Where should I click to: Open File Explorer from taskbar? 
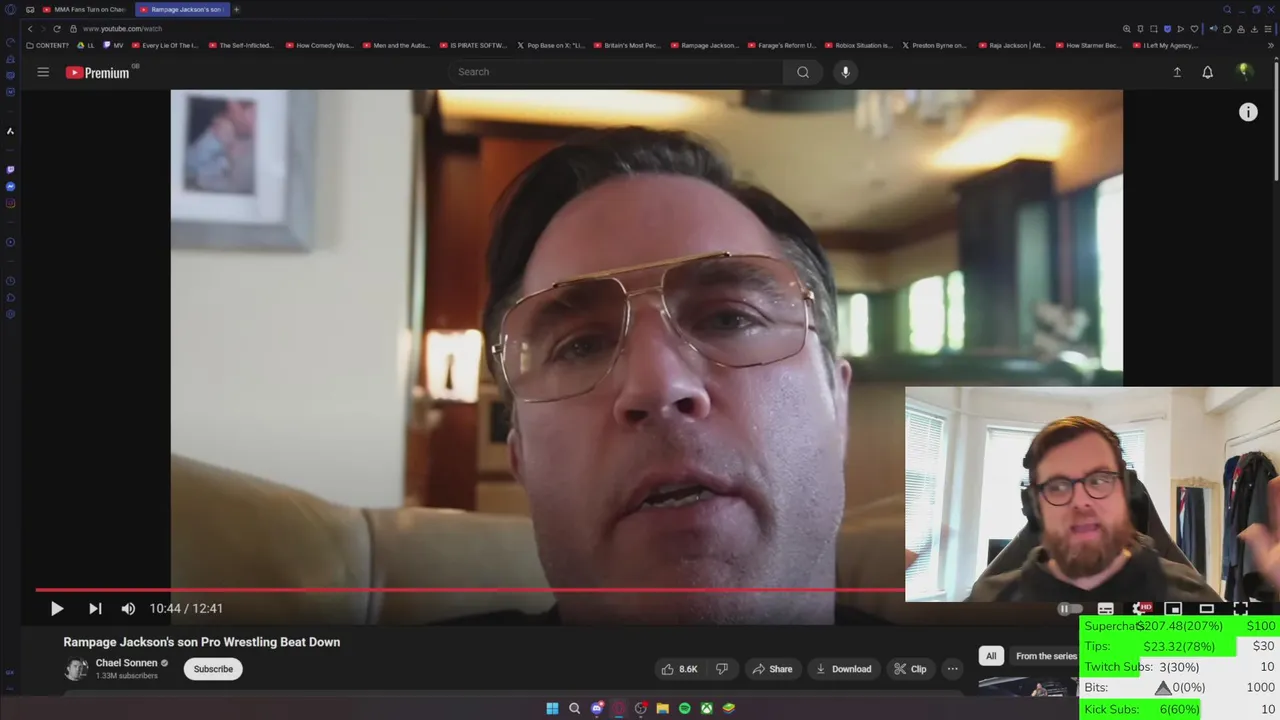[x=662, y=708]
